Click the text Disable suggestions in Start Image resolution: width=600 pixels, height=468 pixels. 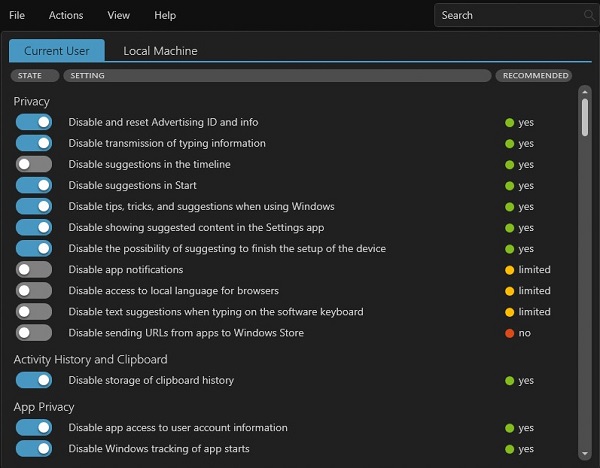(x=132, y=185)
